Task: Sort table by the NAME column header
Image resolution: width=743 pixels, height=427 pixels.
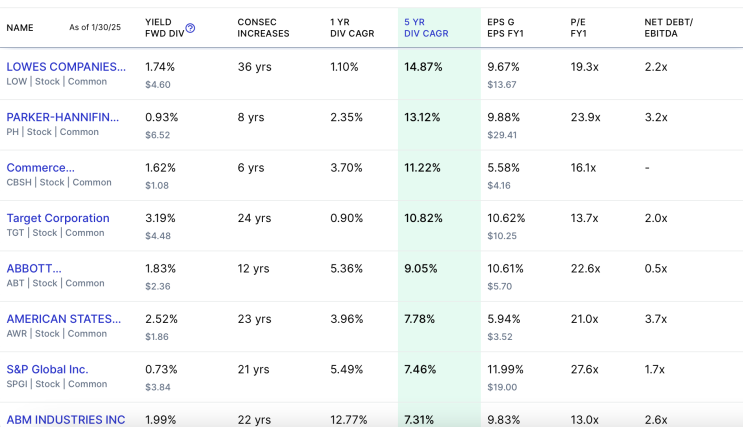Action: (x=20, y=28)
